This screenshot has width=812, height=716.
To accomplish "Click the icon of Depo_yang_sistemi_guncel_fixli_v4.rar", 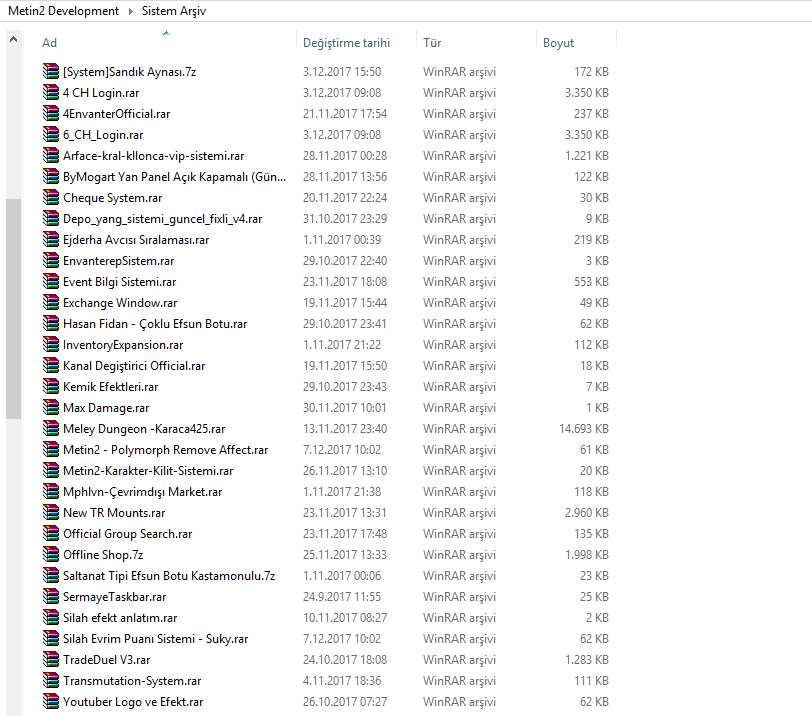I will point(51,218).
